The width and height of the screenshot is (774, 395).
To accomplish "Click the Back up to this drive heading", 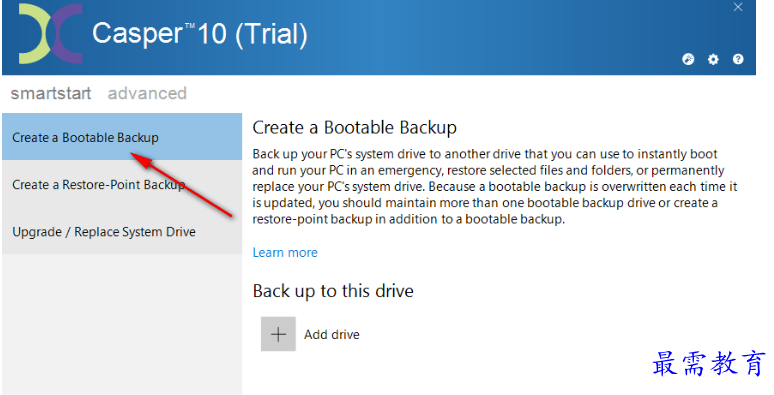I will (x=333, y=291).
